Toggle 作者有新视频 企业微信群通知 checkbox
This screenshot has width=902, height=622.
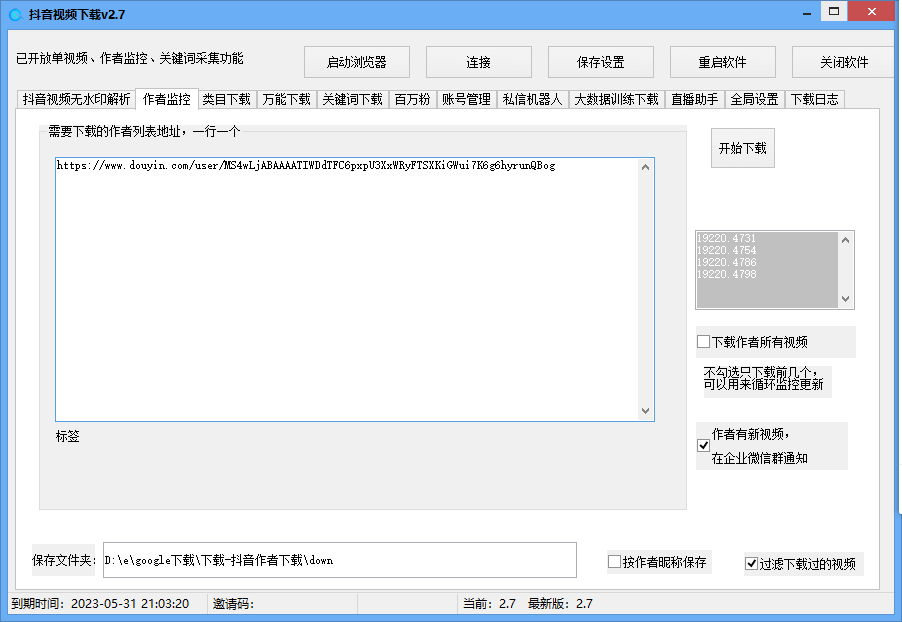[703, 445]
